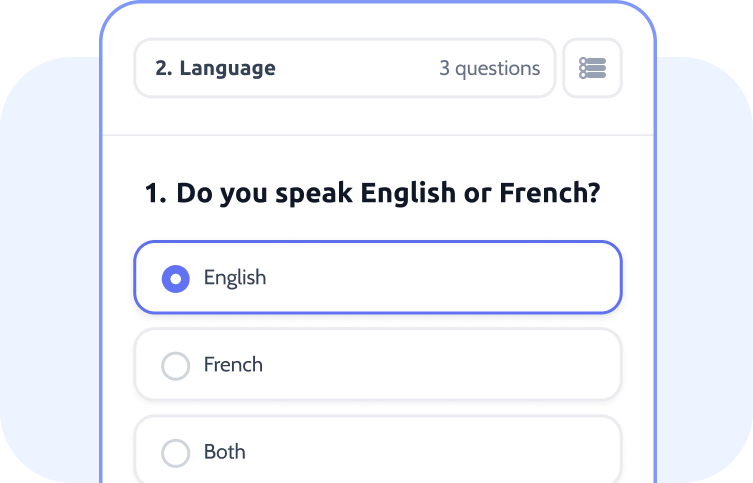Click the "Both" answer label text
This screenshot has width=753, height=483.
[225, 452]
